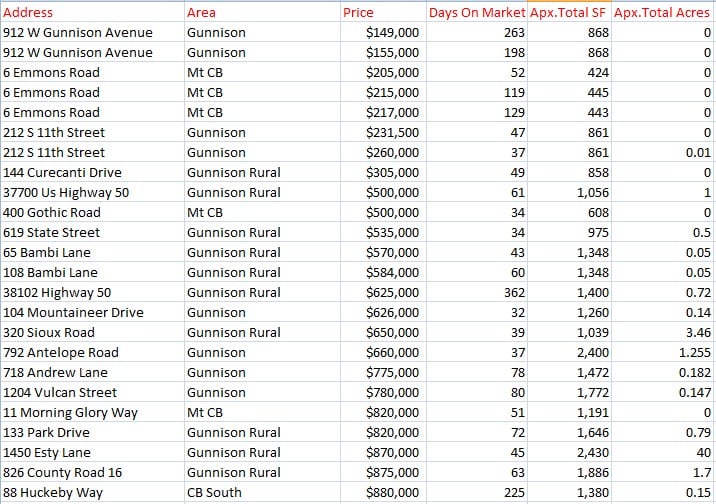
Task: Select the 826 County Road 16 cell
Action: click(x=92, y=472)
